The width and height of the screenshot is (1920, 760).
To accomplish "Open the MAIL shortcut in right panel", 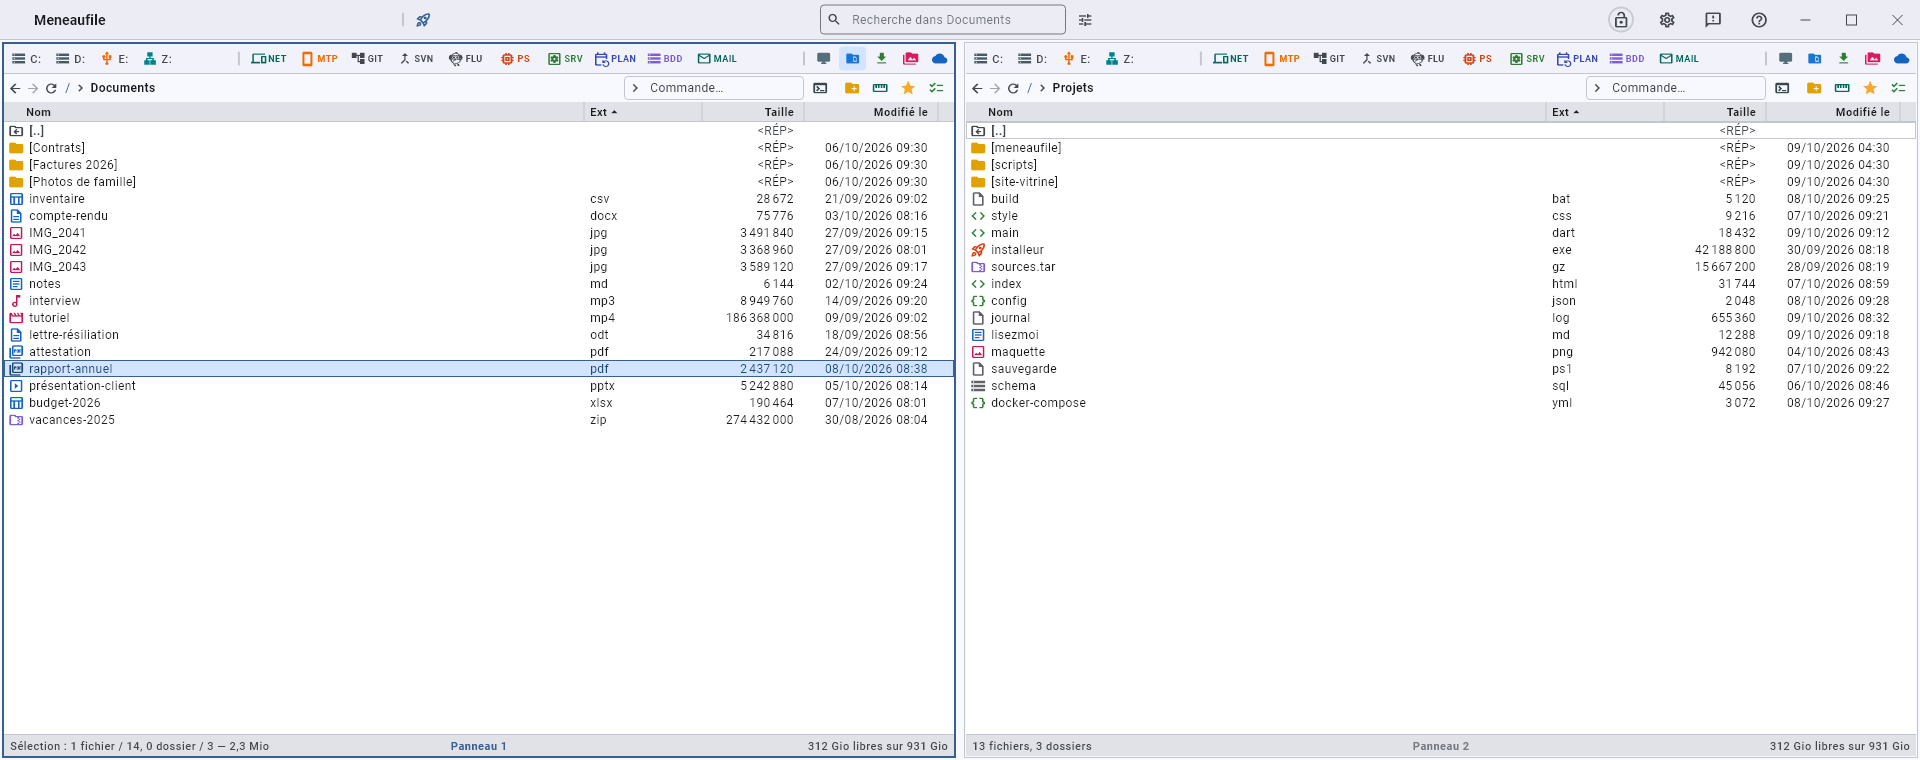I will coord(1679,59).
